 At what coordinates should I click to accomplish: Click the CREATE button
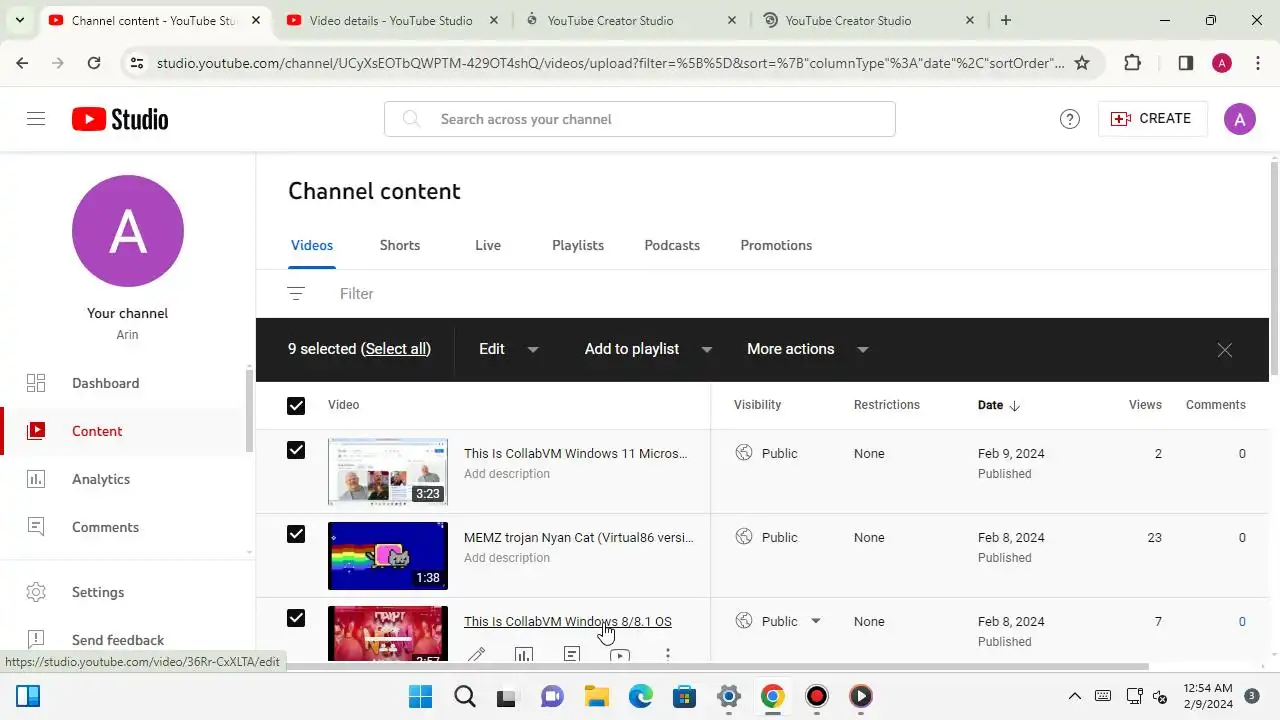1152,118
